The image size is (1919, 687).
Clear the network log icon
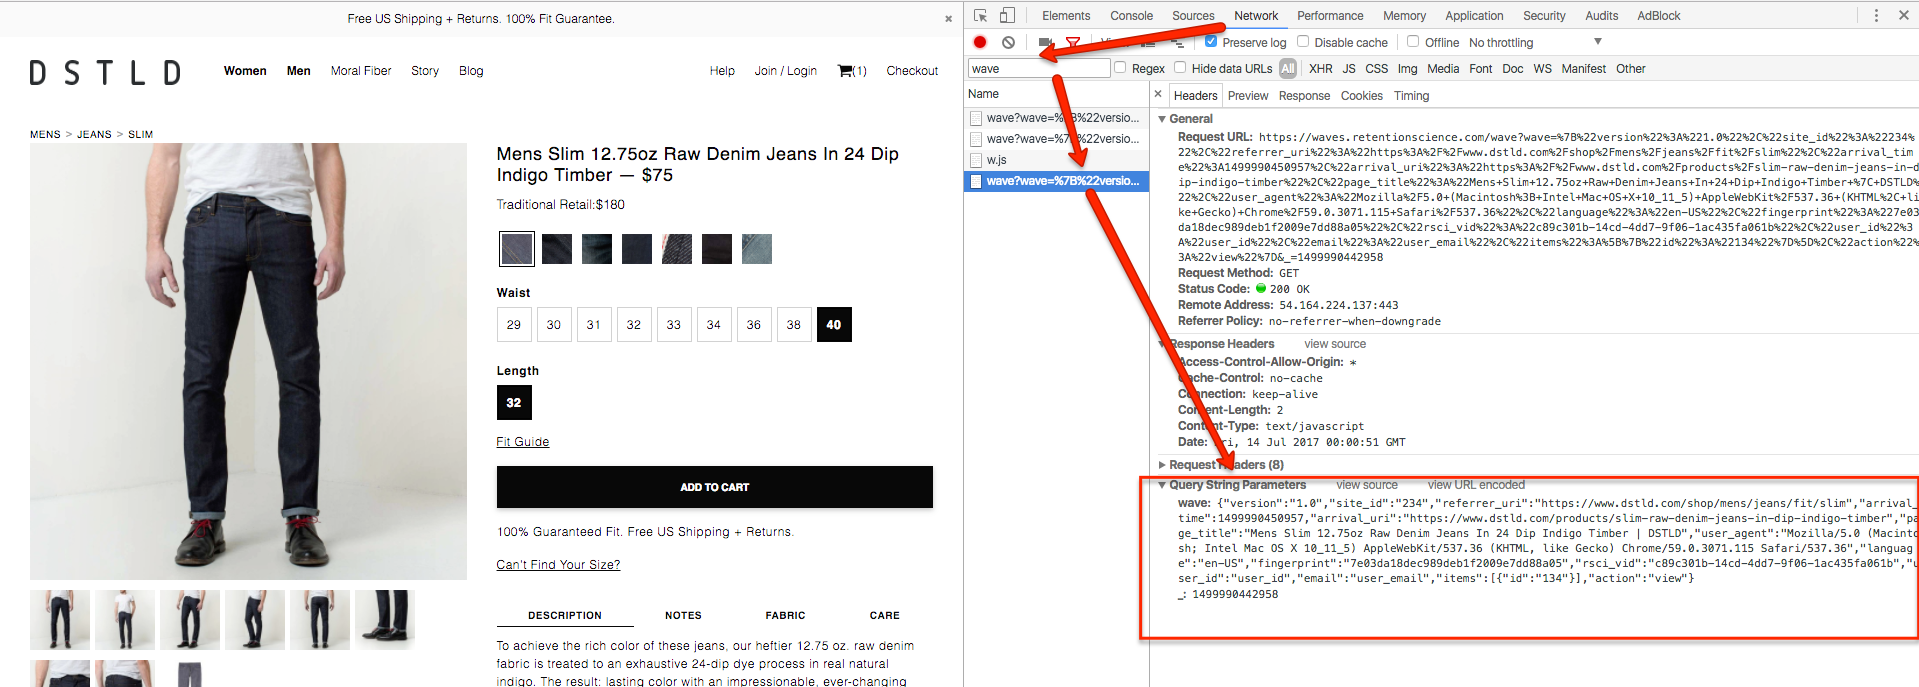tap(1008, 42)
